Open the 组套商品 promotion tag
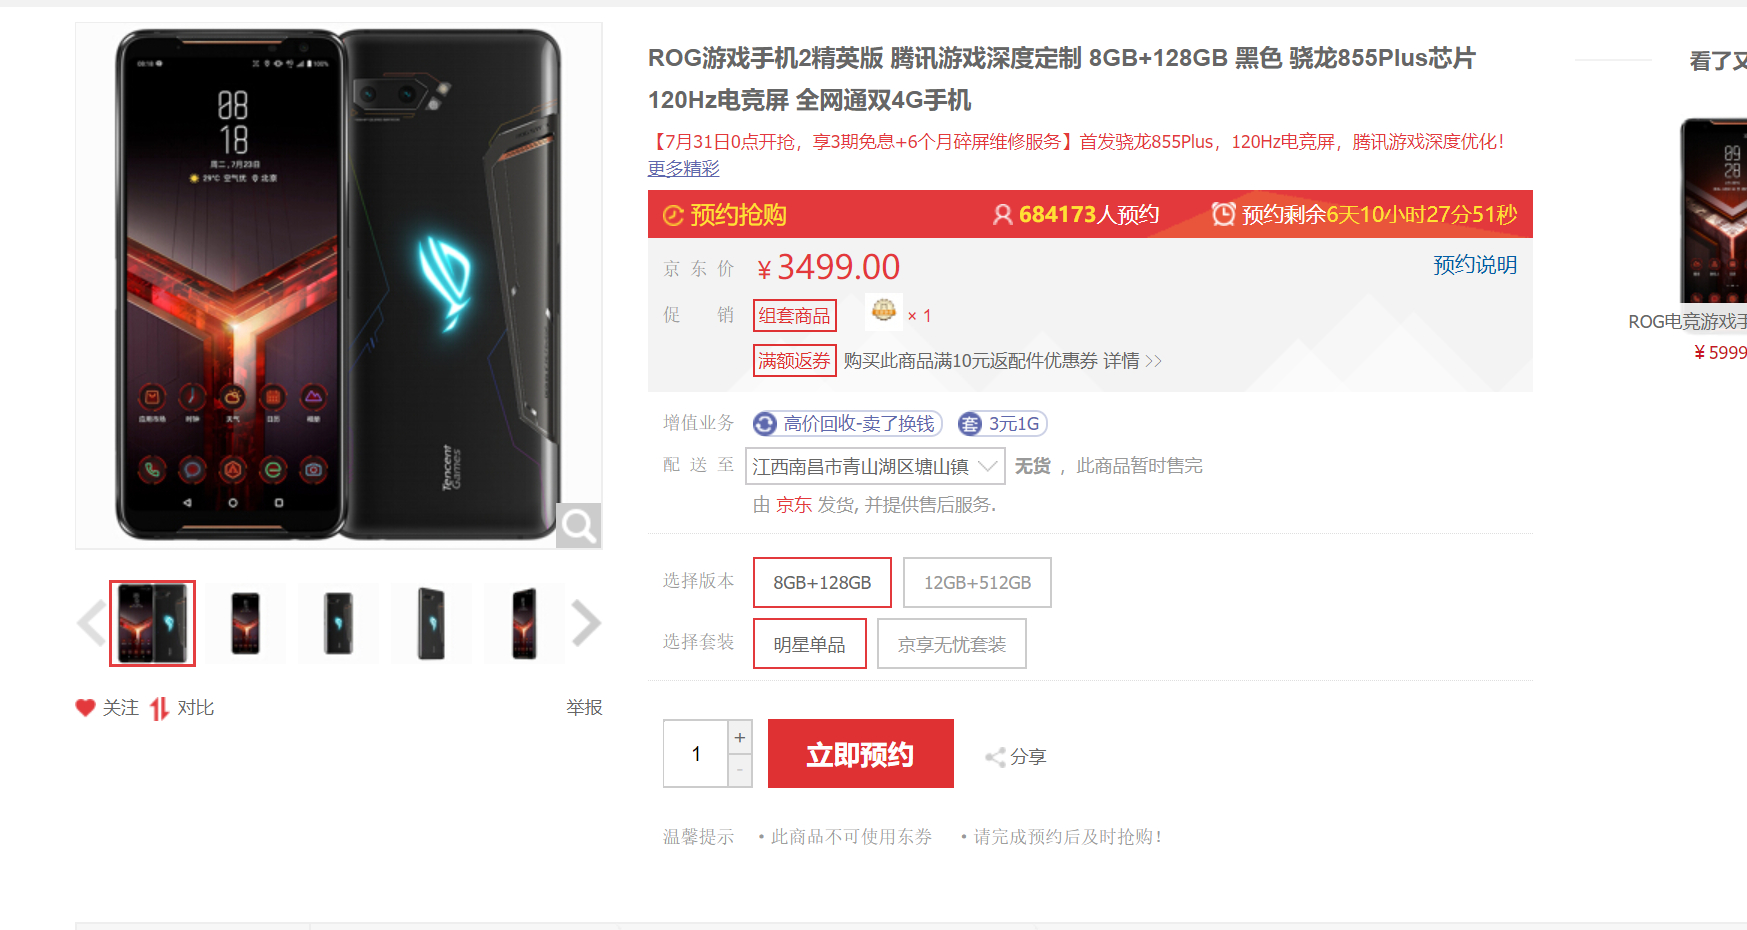 [794, 316]
